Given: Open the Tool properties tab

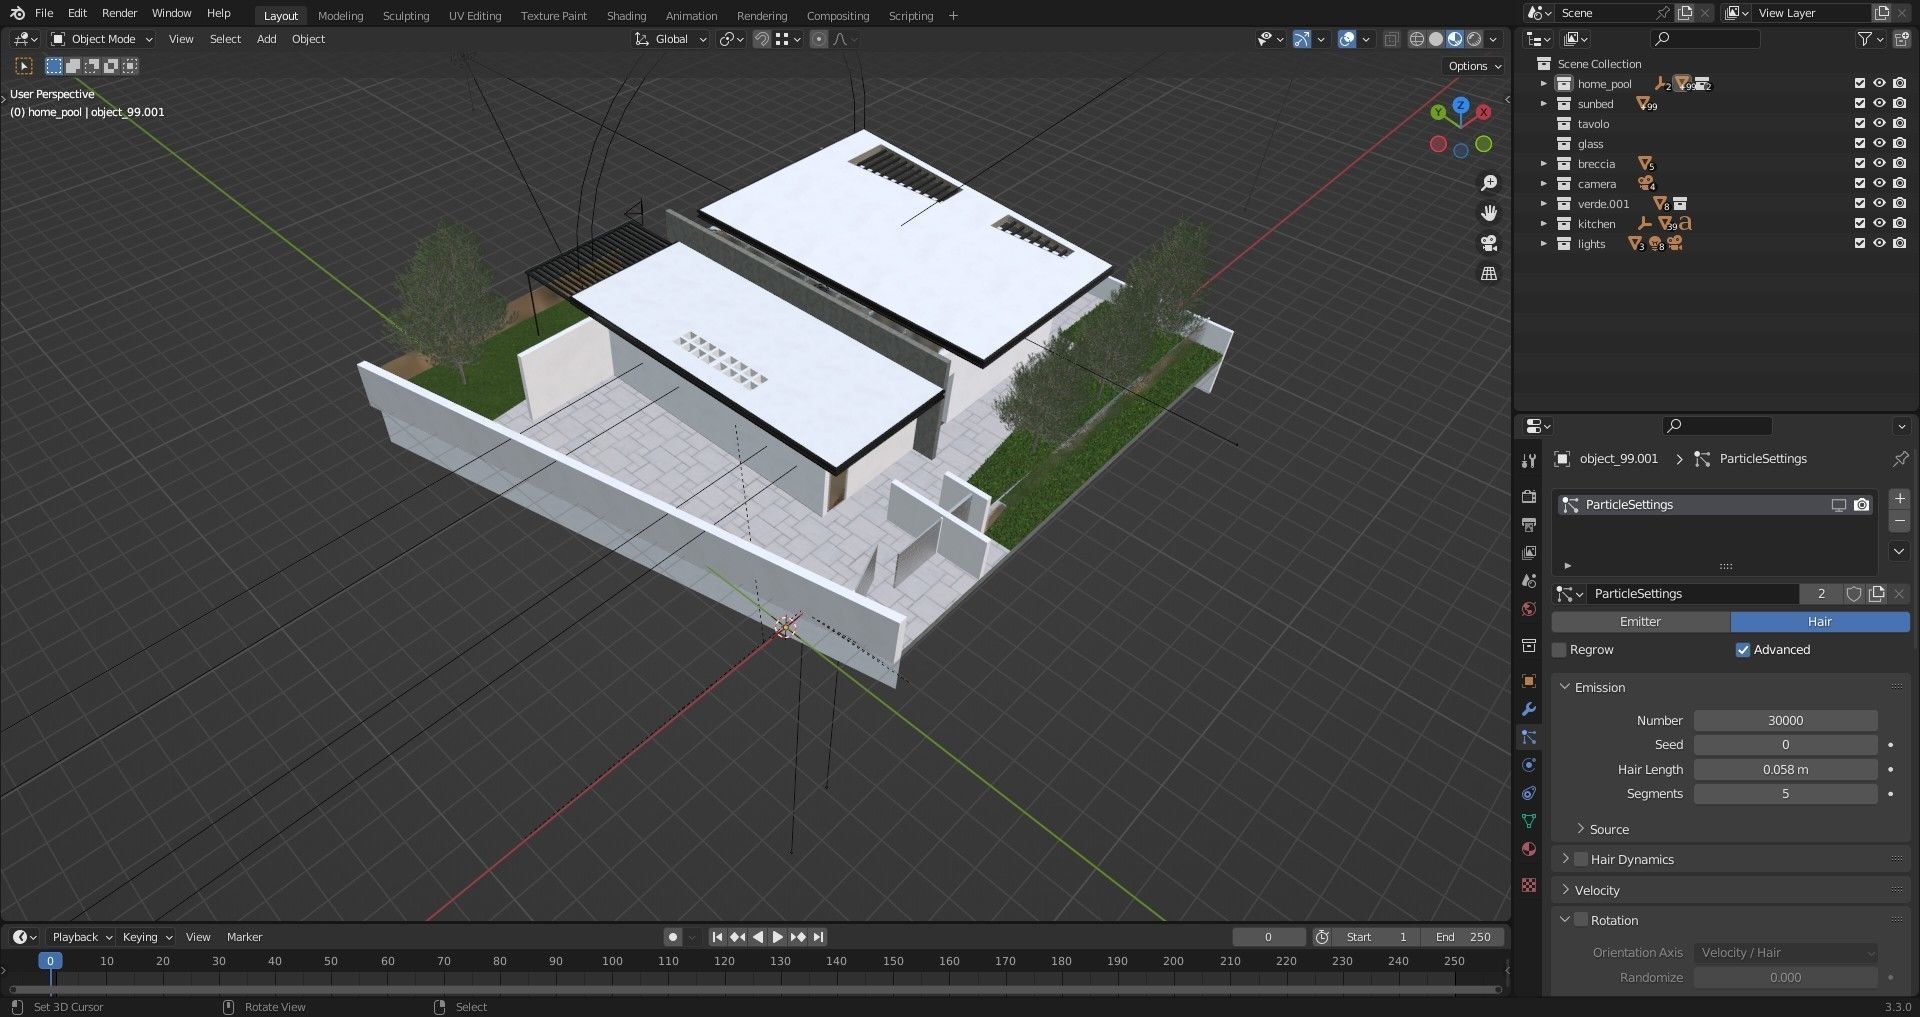Looking at the screenshot, I should tap(1529, 461).
